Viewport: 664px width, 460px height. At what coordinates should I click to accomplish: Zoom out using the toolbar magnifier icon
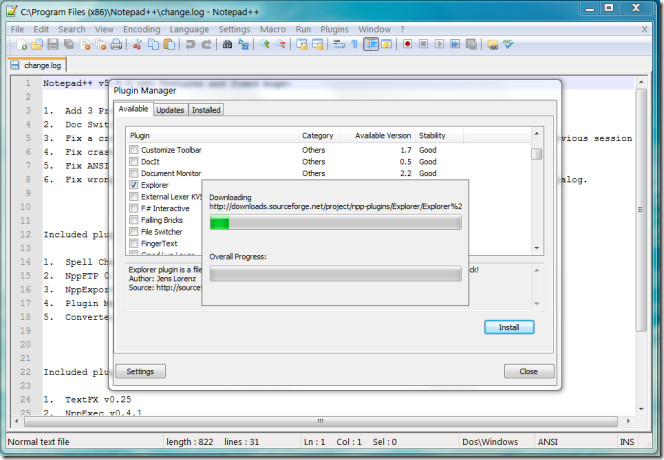(280, 44)
